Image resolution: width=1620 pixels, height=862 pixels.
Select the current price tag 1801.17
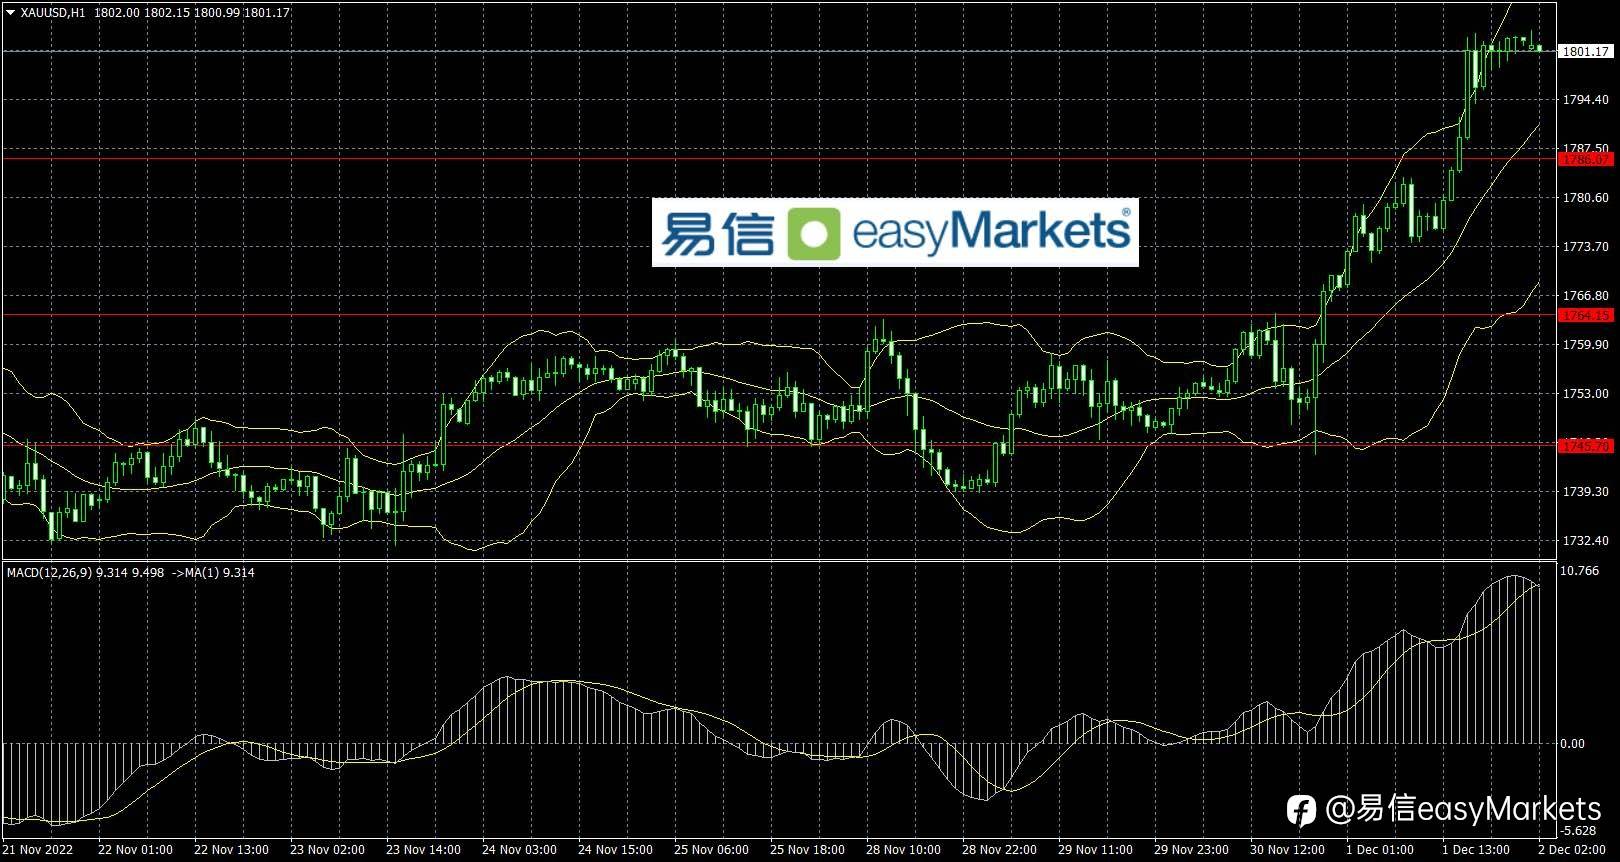1585,51
